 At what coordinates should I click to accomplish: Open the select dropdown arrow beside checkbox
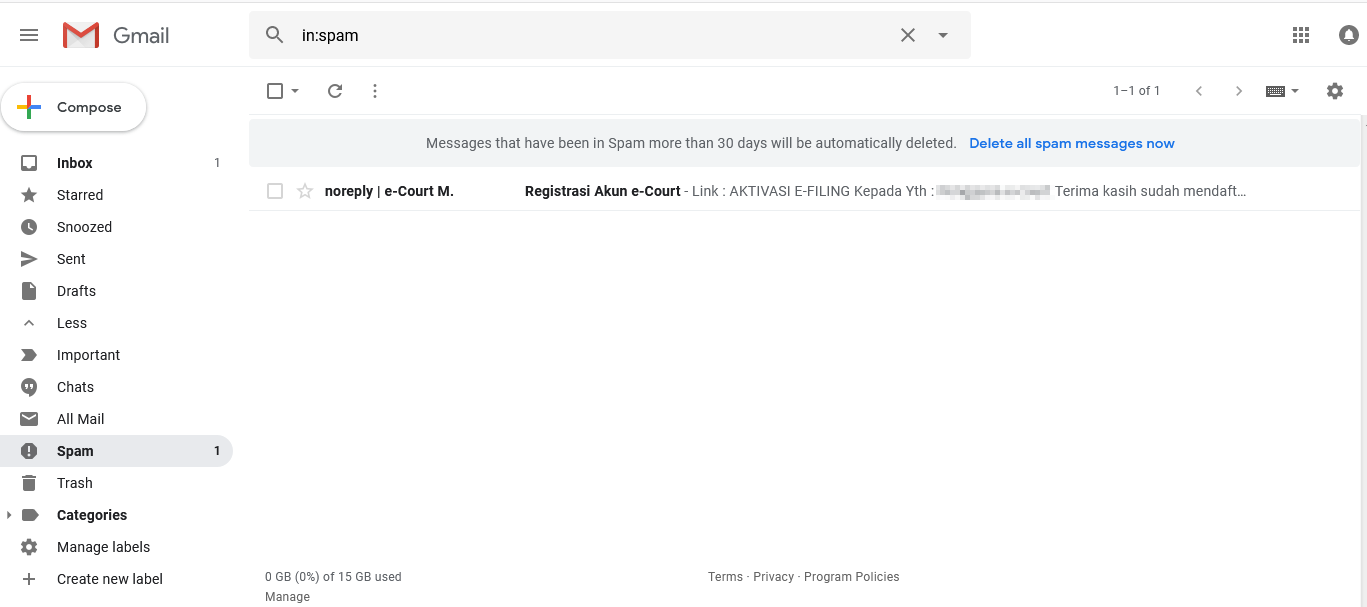(x=295, y=91)
